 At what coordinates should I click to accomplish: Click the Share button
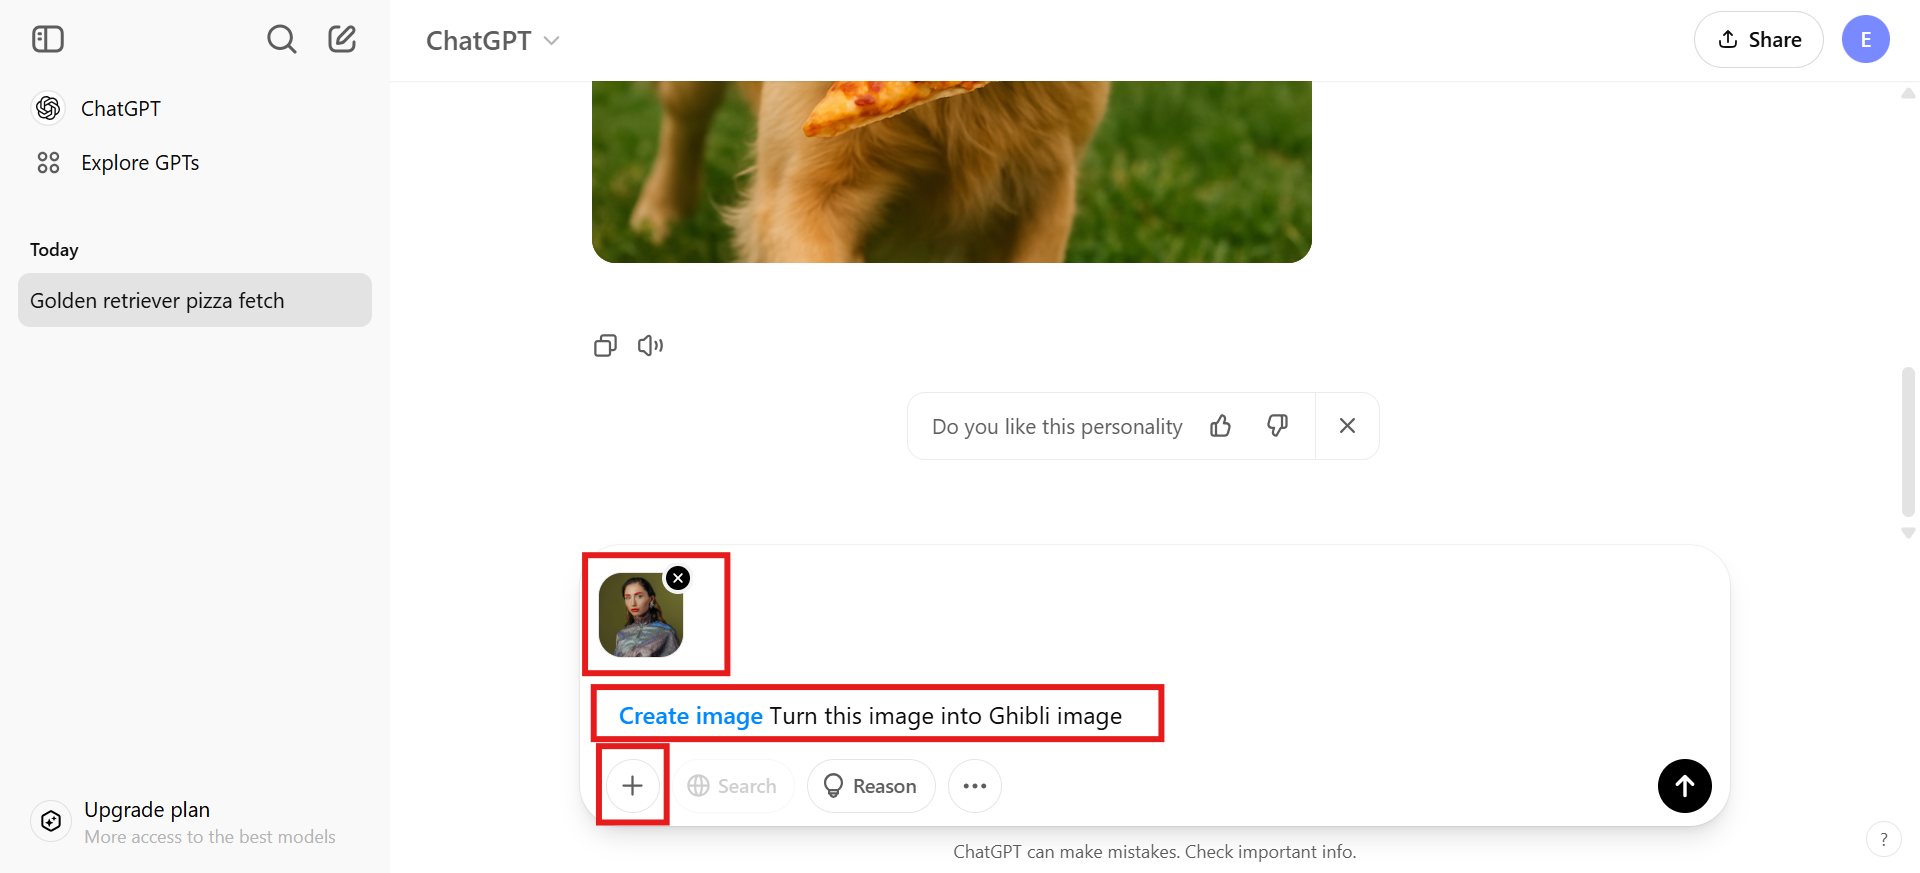pyautogui.click(x=1759, y=40)
